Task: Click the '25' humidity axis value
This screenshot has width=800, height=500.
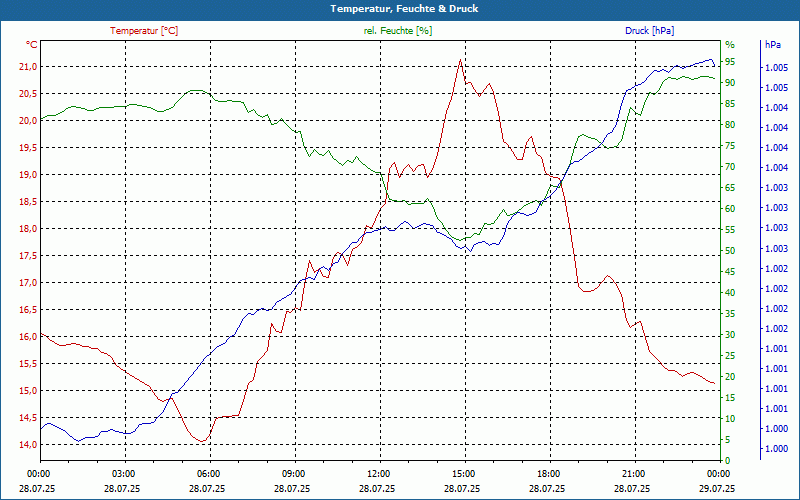Action: tap(730, 356)
